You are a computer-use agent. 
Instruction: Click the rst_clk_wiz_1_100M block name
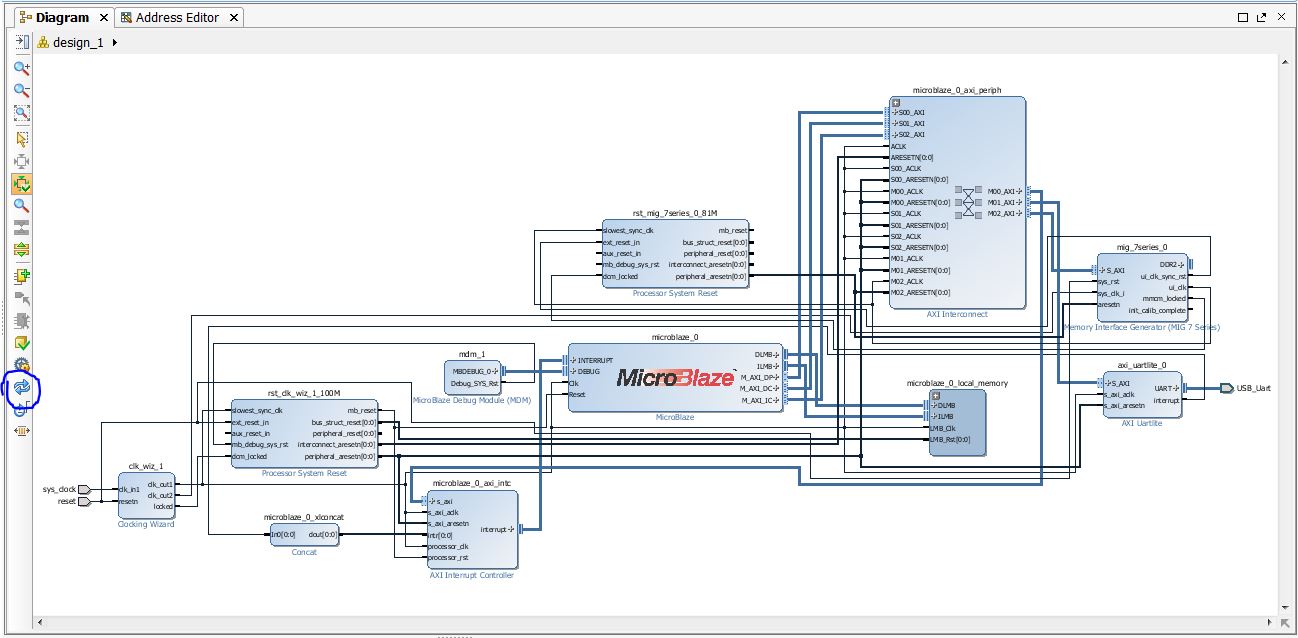(x=304, y=394)
